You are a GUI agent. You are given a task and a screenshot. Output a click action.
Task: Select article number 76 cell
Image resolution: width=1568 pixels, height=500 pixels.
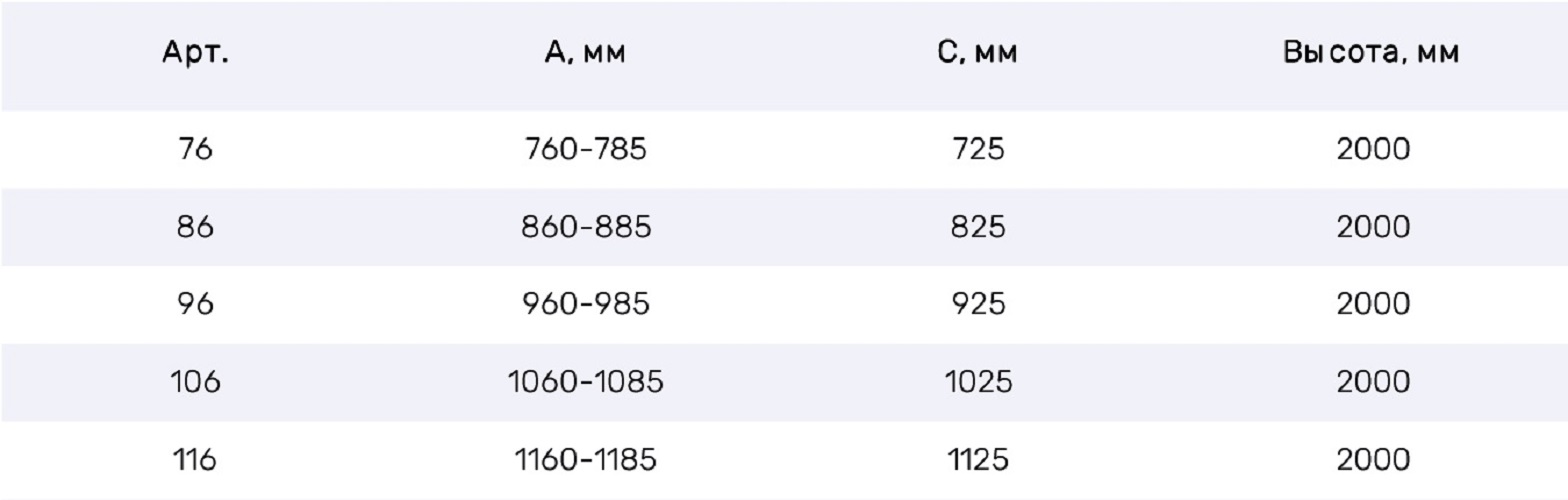(195, 150)
